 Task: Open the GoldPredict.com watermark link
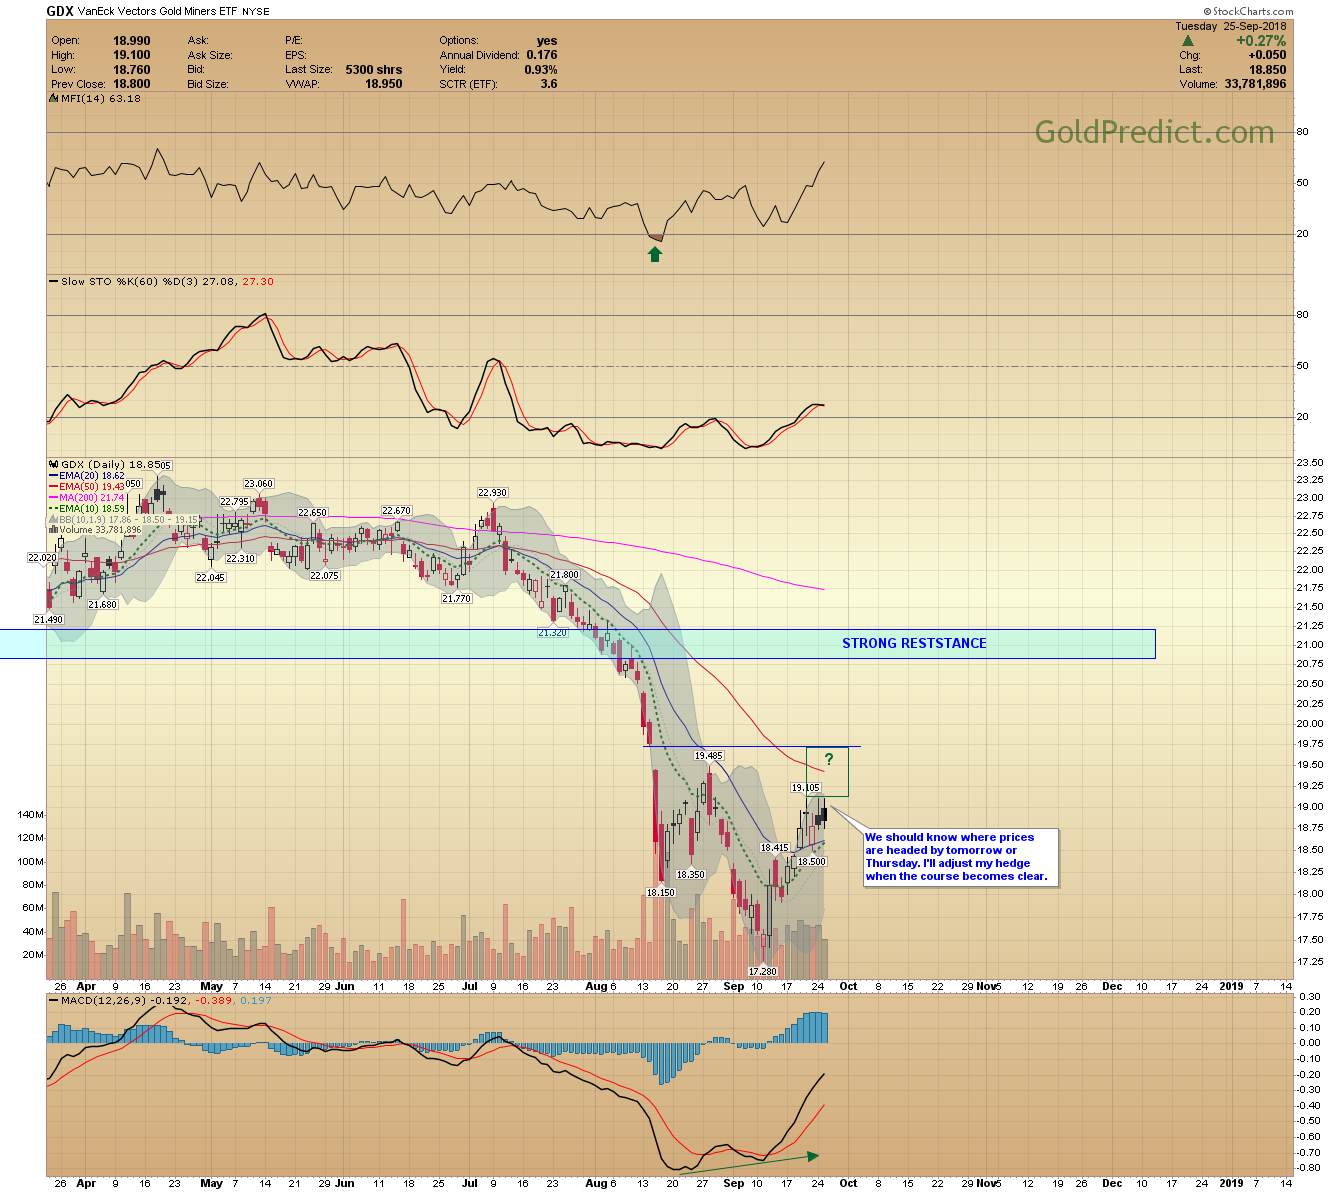click(x=1154, y=132)
